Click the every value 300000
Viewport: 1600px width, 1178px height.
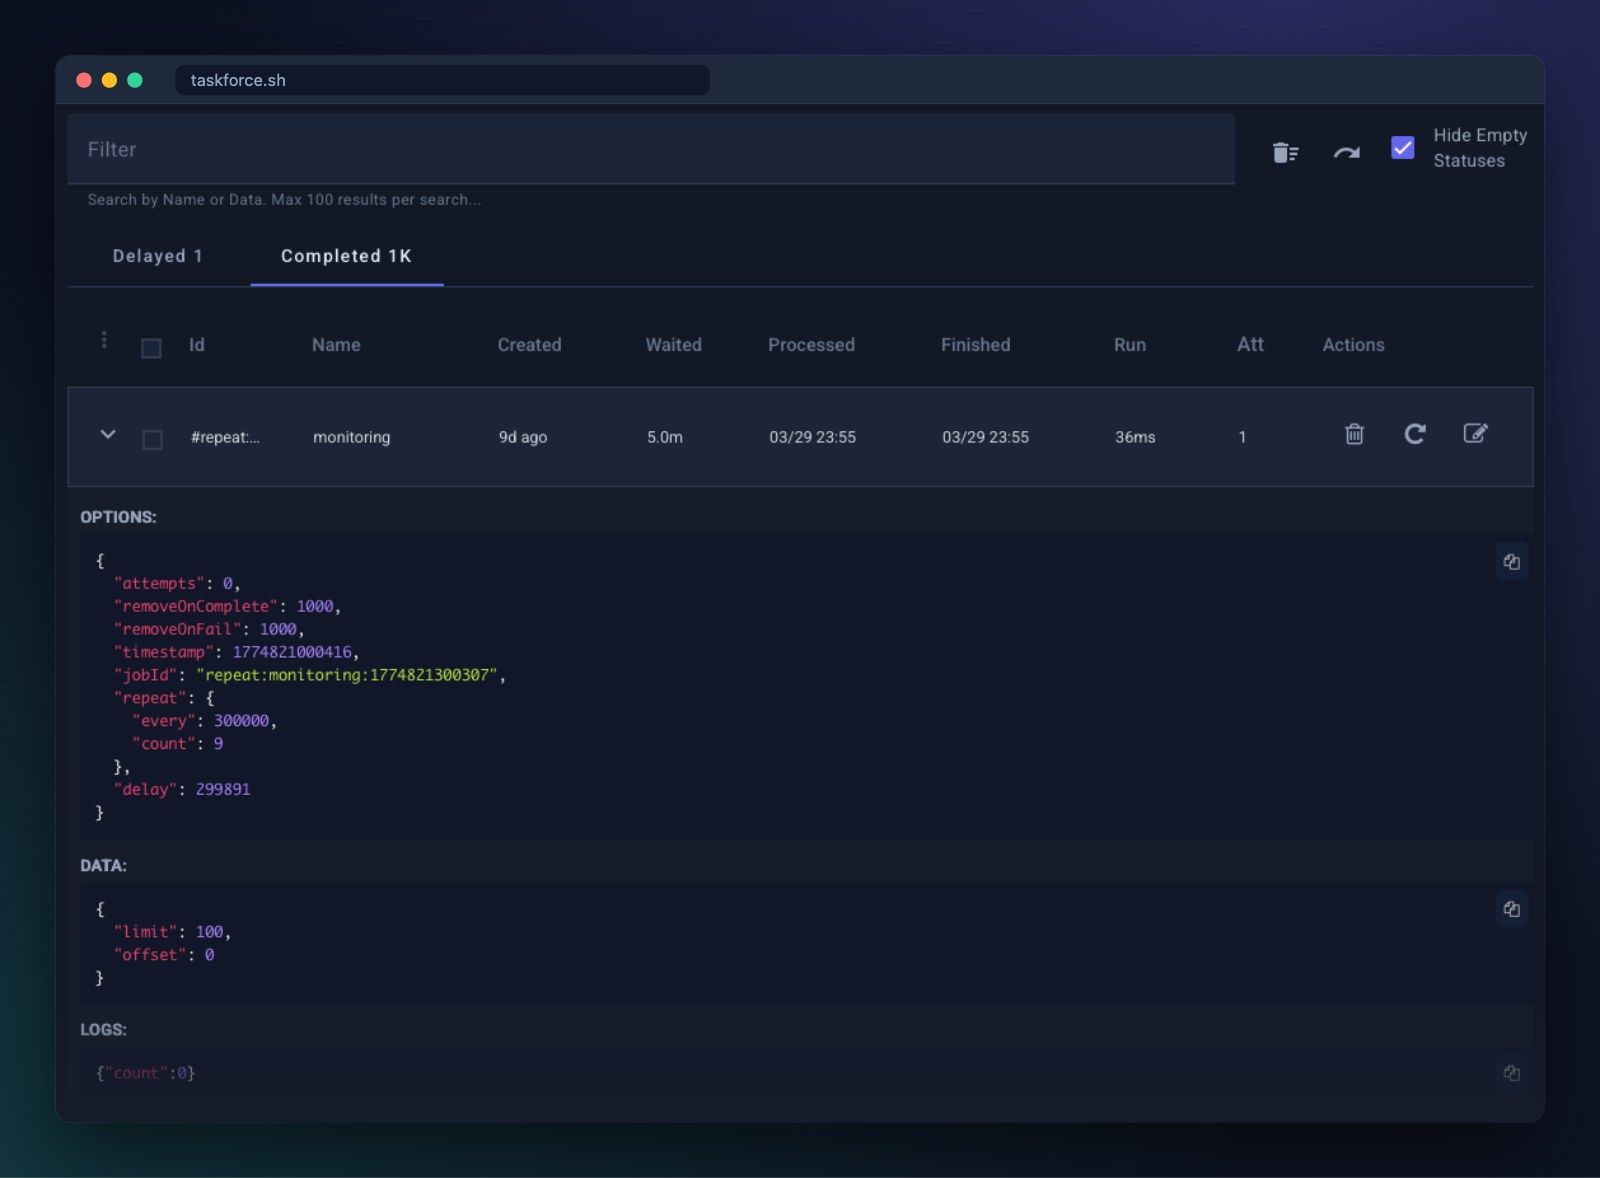(241, 721)
